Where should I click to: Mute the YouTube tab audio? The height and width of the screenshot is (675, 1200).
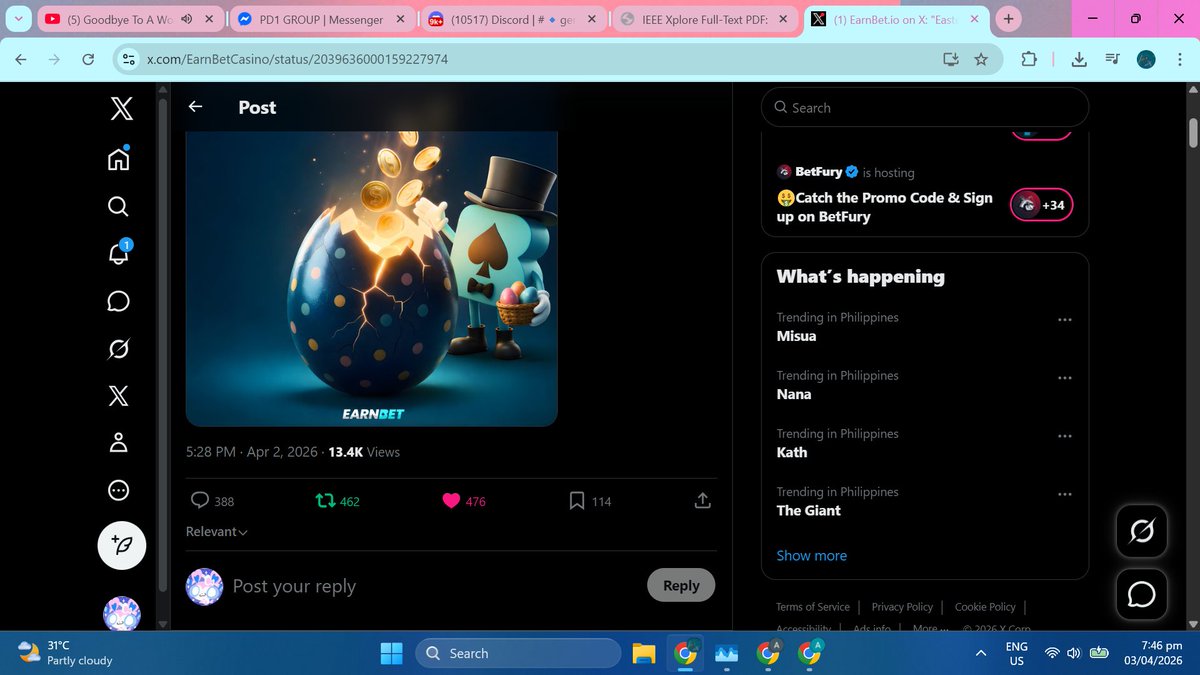point(187,19)
